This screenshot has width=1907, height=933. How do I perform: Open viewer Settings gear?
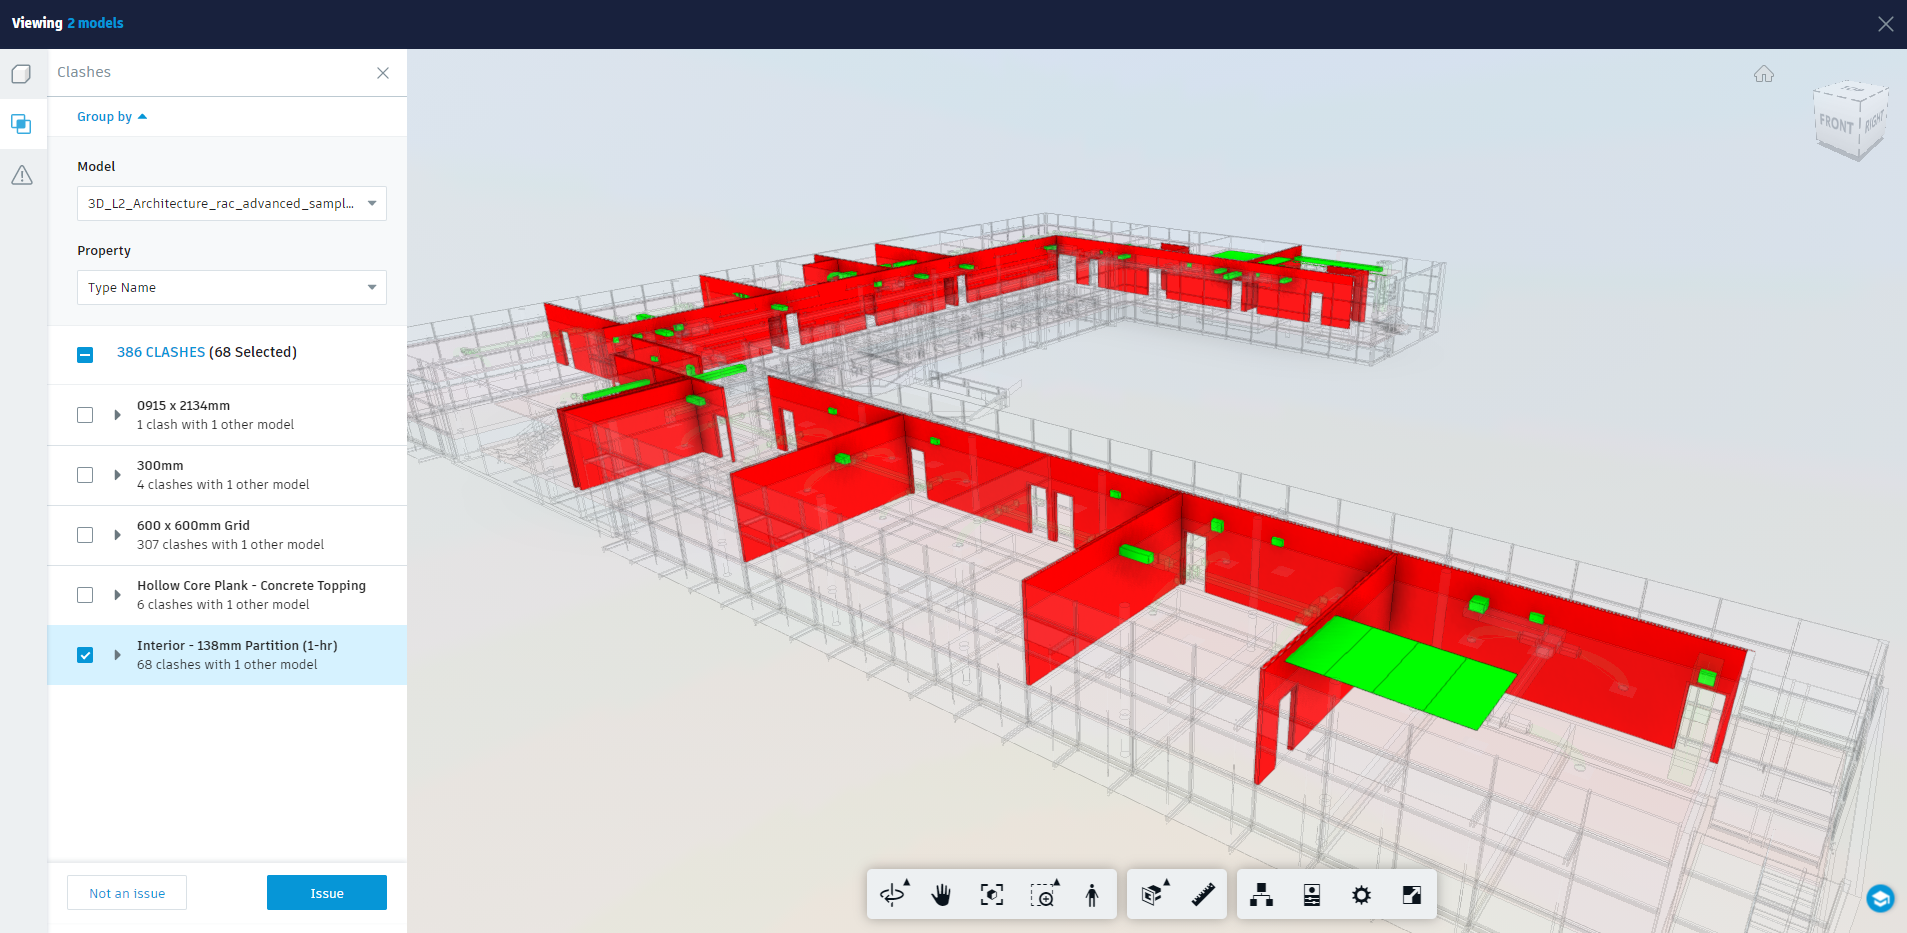1361,894
